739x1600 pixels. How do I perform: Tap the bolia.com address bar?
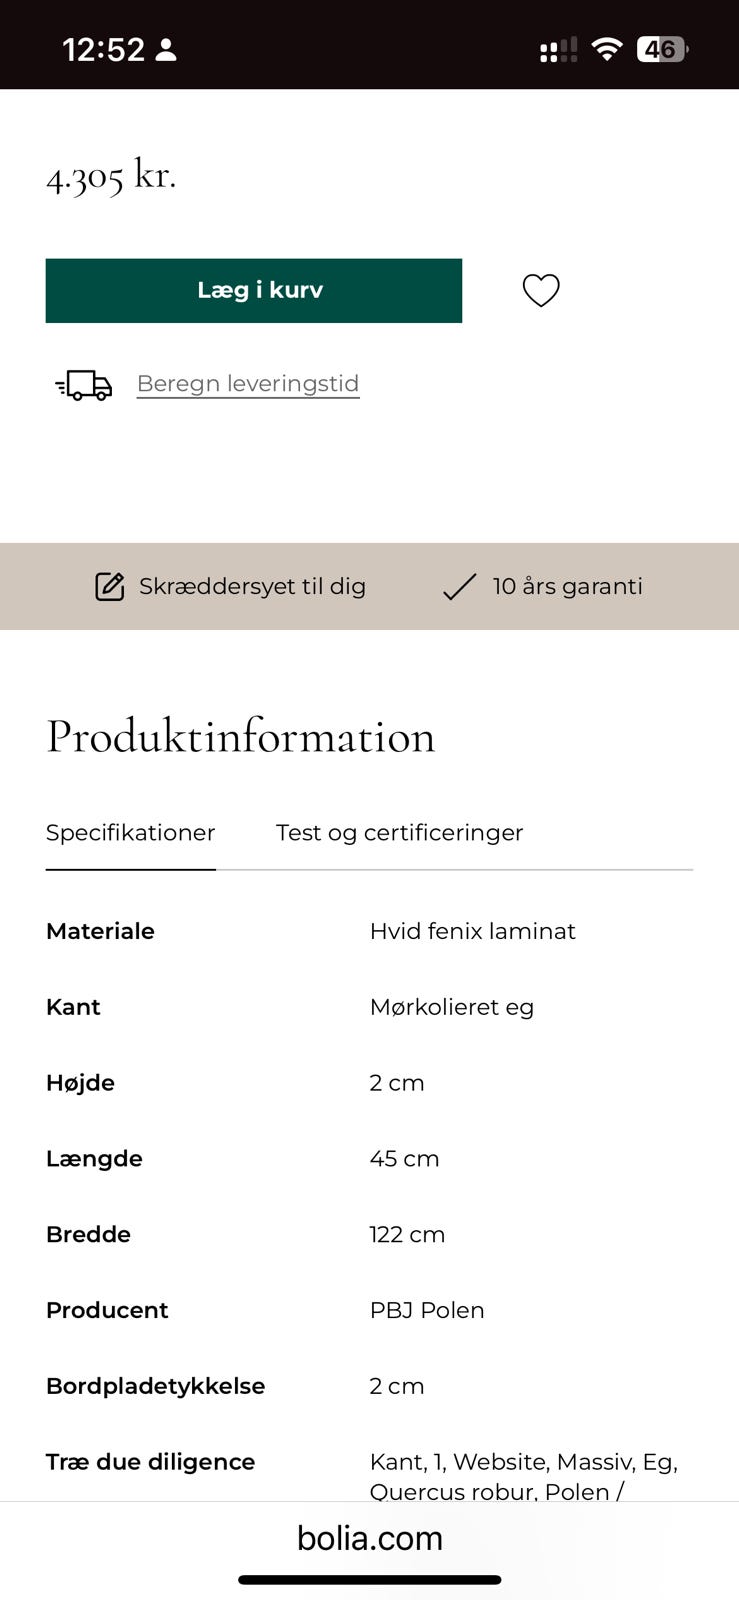click(x=370, y=1538)
